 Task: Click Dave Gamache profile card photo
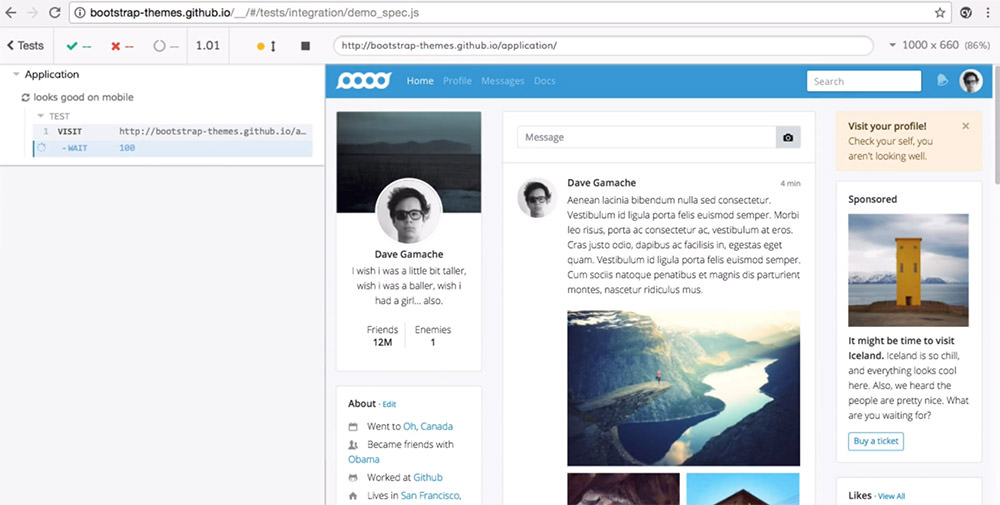409,210
